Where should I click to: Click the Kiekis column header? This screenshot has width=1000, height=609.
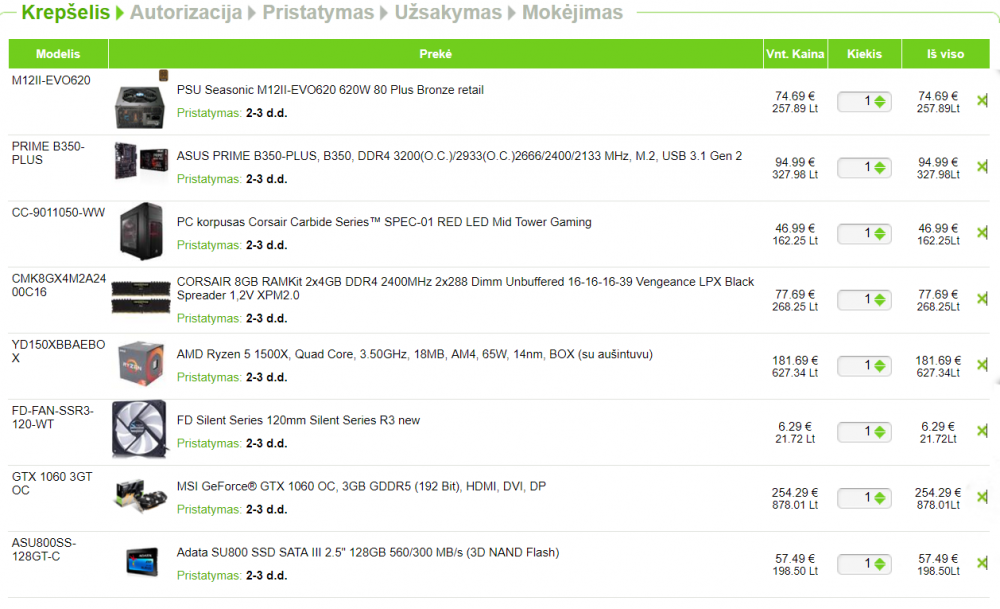click(x=864, y=54)
